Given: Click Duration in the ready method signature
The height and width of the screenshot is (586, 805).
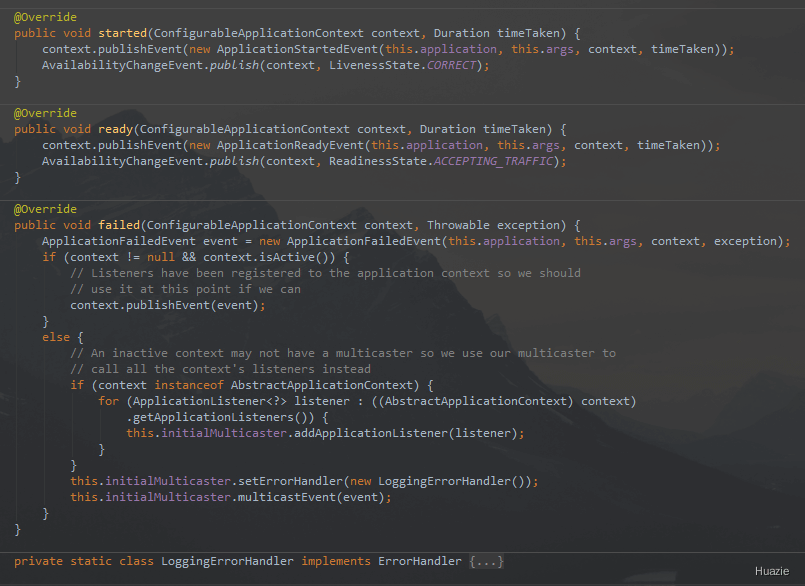Looking at the screenshot, I should click(448, 129).
